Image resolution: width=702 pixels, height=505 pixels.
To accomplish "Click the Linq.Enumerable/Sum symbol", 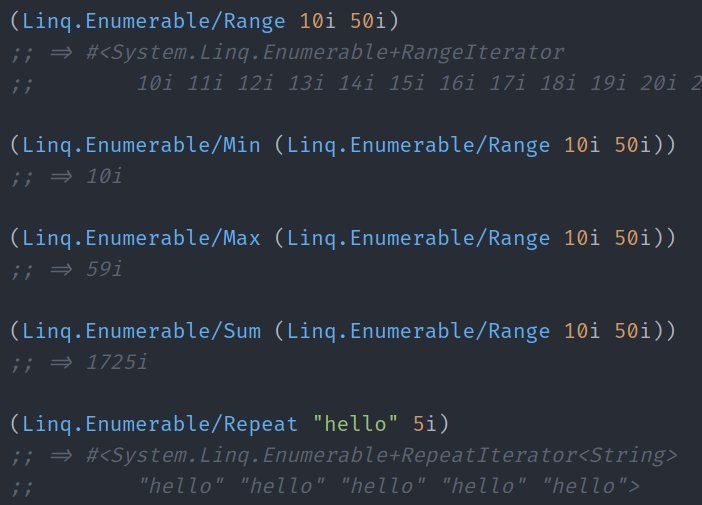I will [141, 331].
